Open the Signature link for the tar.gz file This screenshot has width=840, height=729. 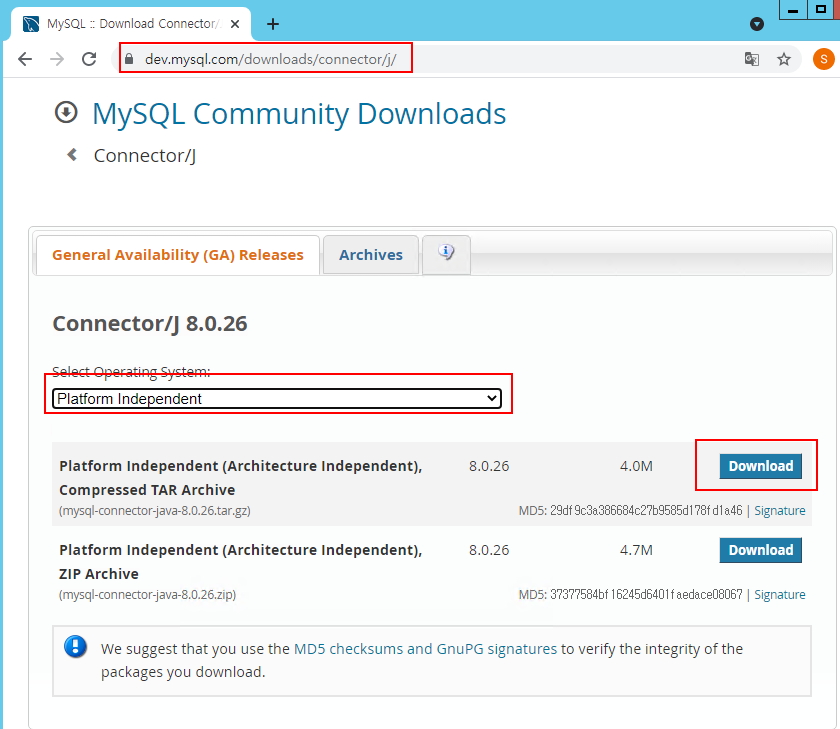pos(779,510)
